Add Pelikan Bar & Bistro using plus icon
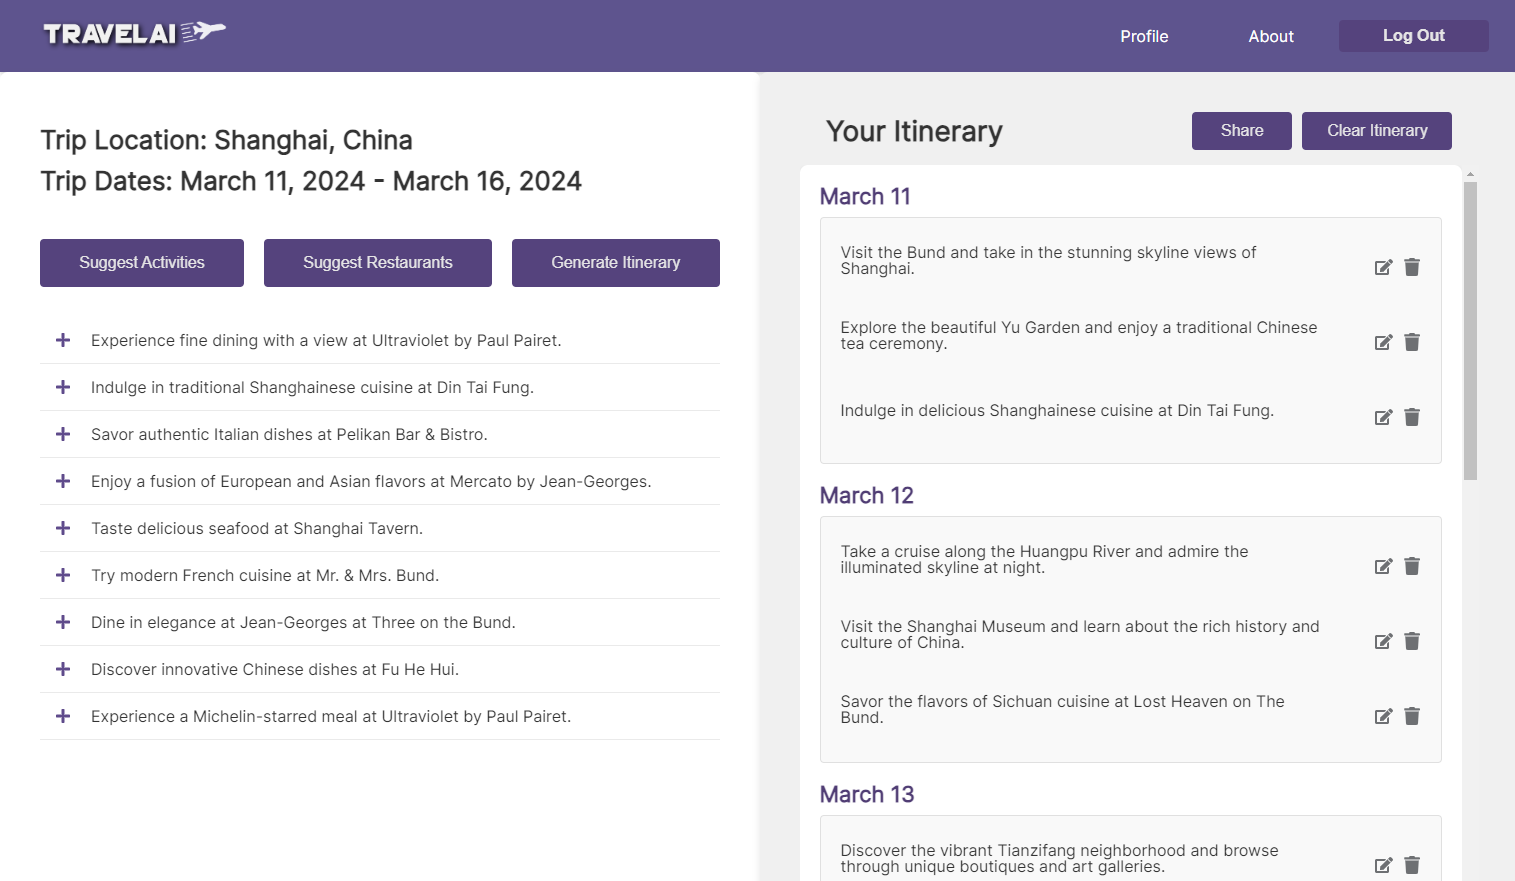This screenshot has height=881, width=1515. point(63,434)
